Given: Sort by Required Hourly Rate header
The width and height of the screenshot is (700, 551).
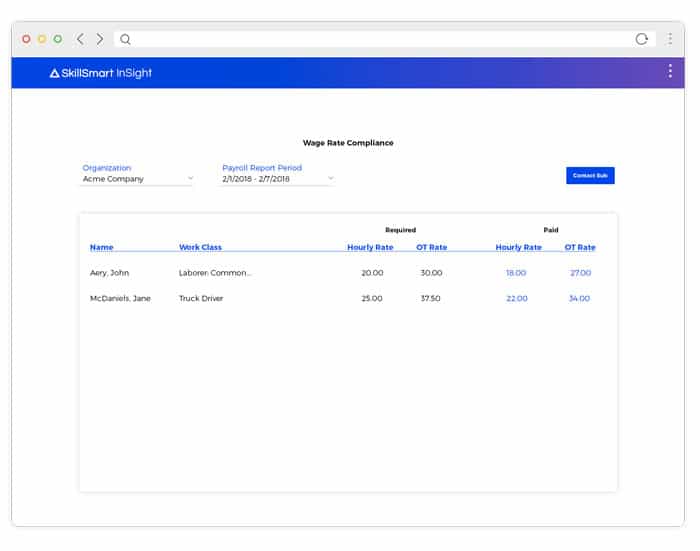Looking at the screenshot, I should coord(370,247).
